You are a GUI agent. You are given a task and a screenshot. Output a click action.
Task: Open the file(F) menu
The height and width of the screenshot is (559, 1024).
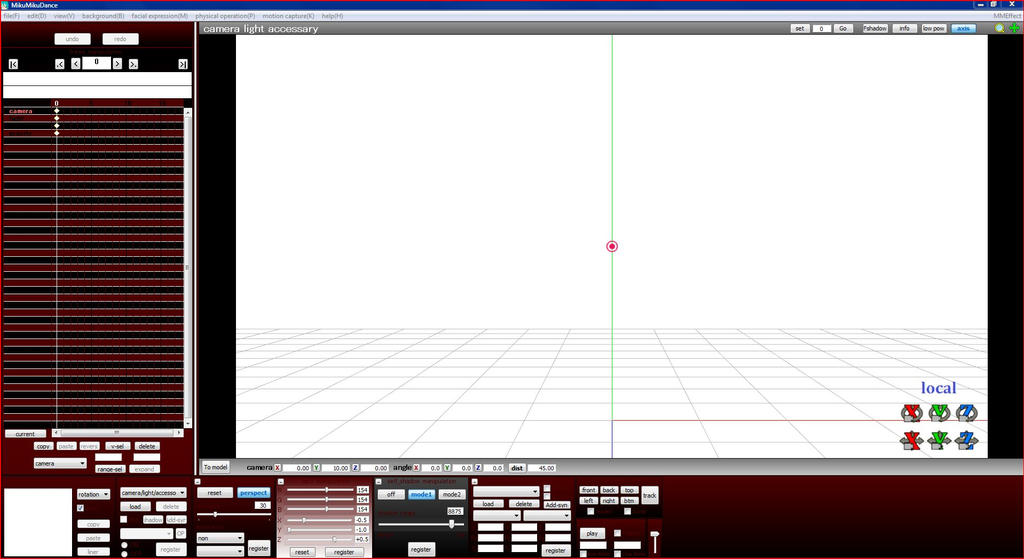(11, 16)
